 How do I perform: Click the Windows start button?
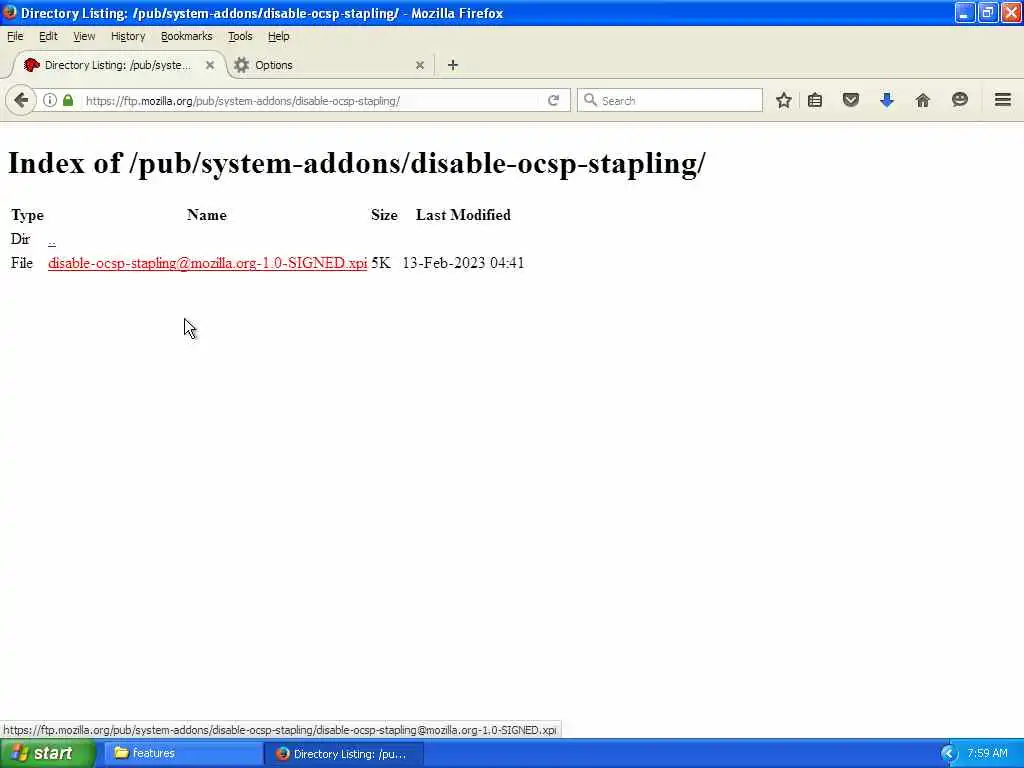pyautogui.click(x=48, y=754)
